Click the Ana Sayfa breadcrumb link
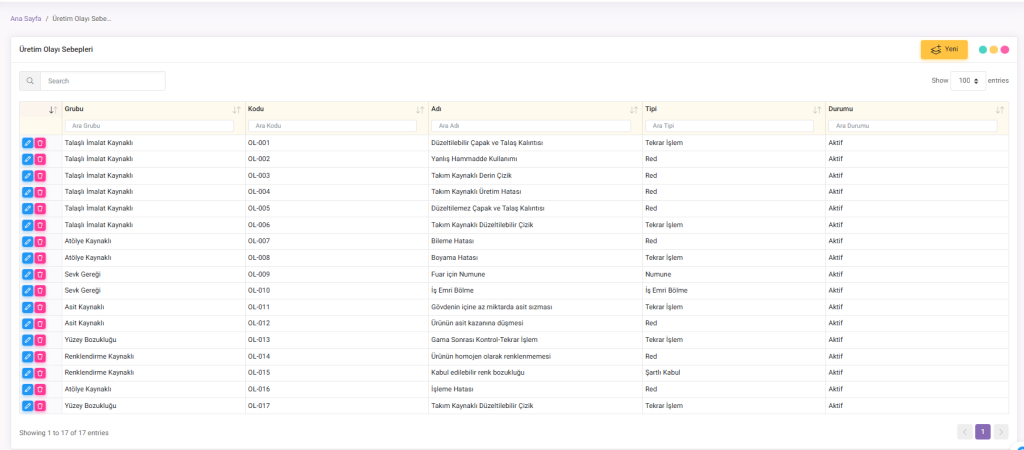This screenshot has height=450, width=1024. [x=26, y=19]
